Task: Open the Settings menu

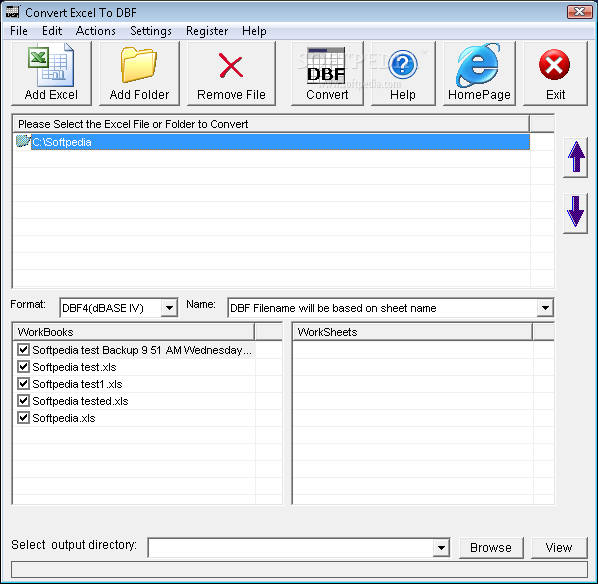Action: tap(151, 31)
